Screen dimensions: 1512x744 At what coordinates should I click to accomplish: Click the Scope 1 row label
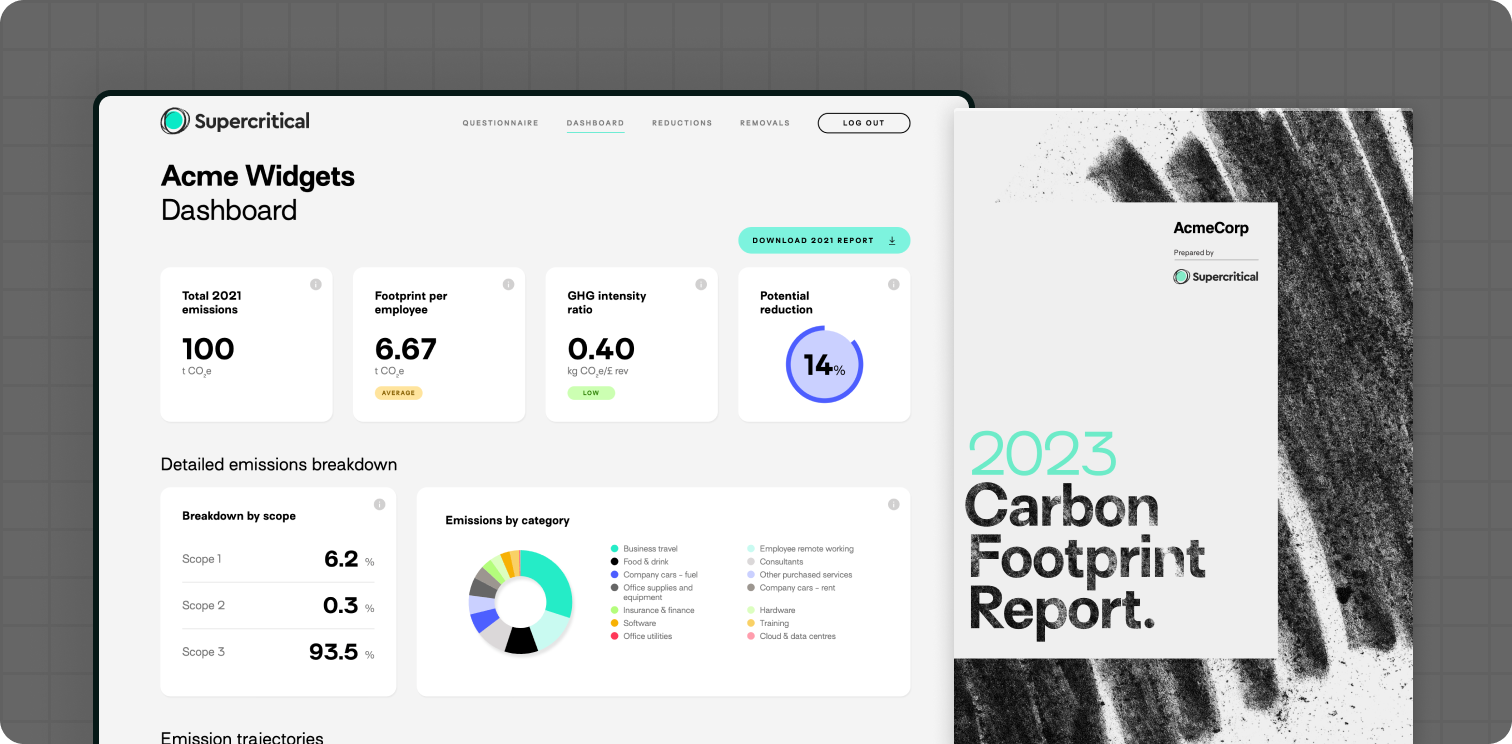202,559
